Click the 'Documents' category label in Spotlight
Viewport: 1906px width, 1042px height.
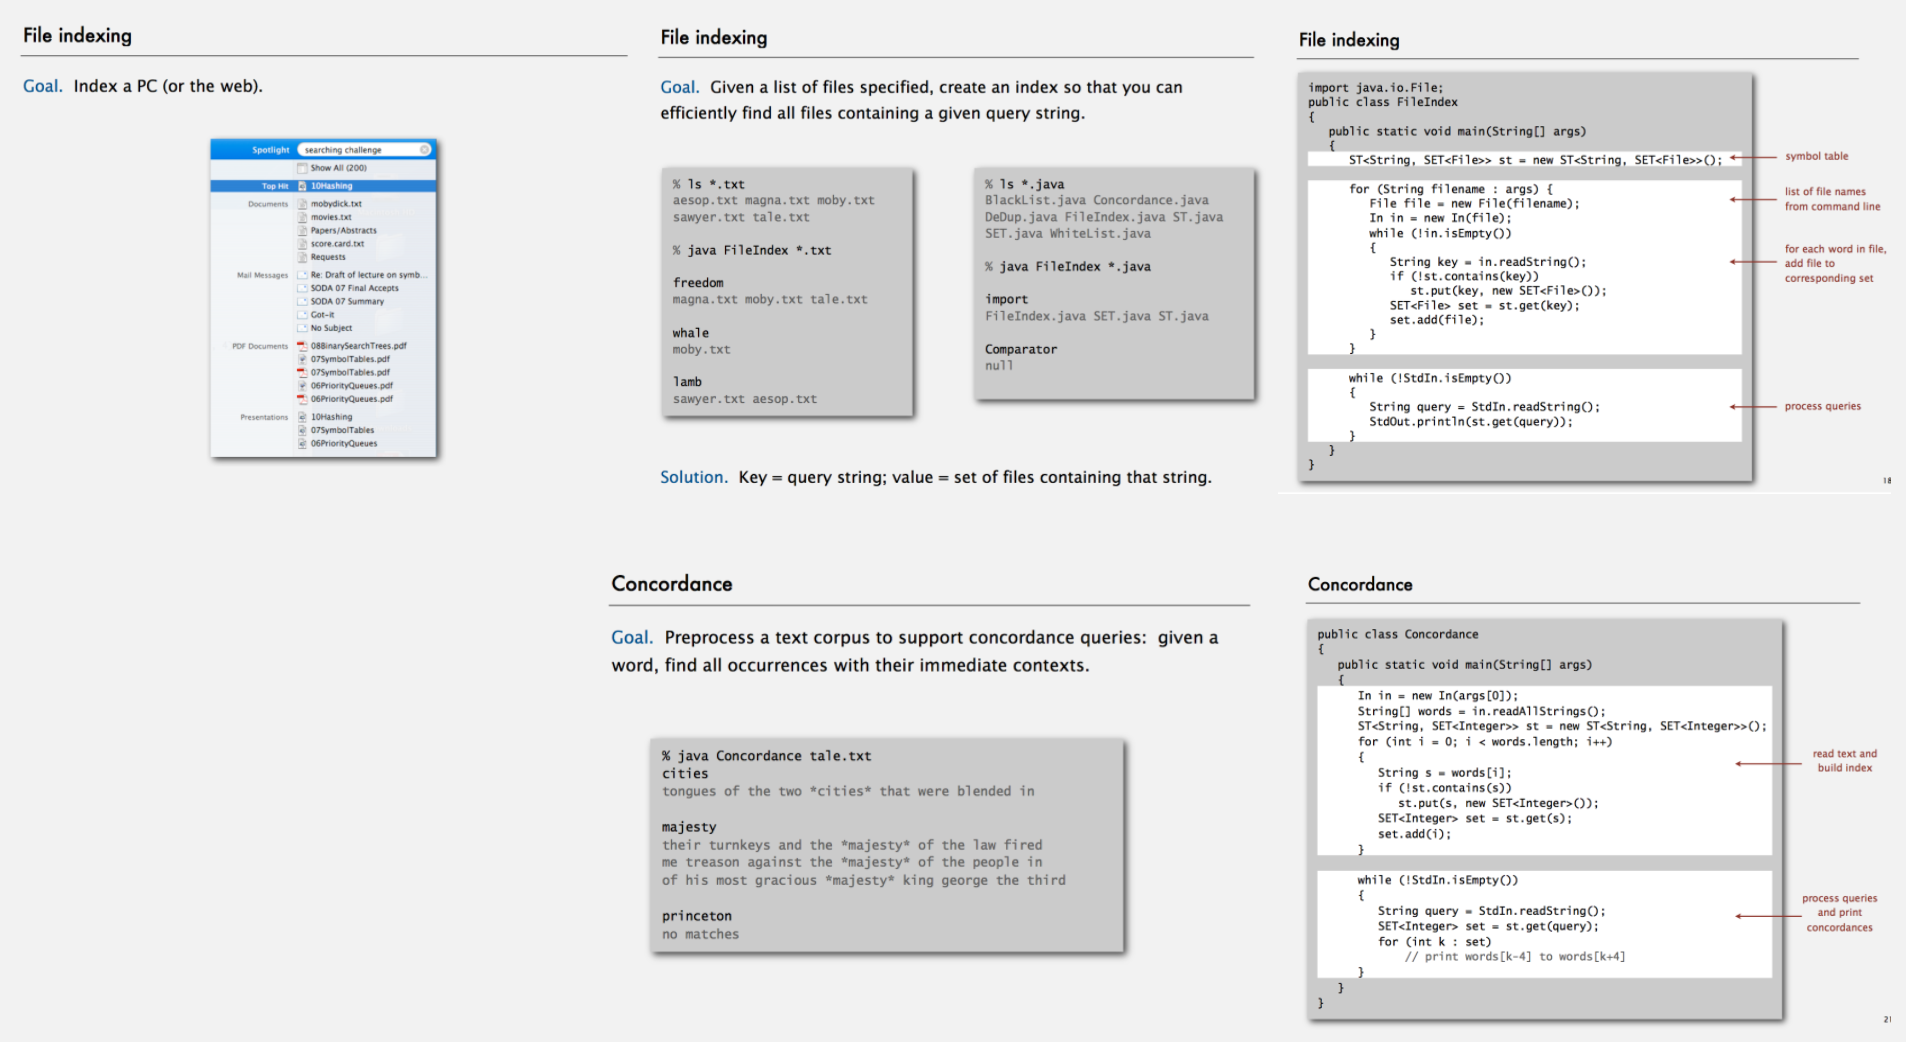click(268, 204)
